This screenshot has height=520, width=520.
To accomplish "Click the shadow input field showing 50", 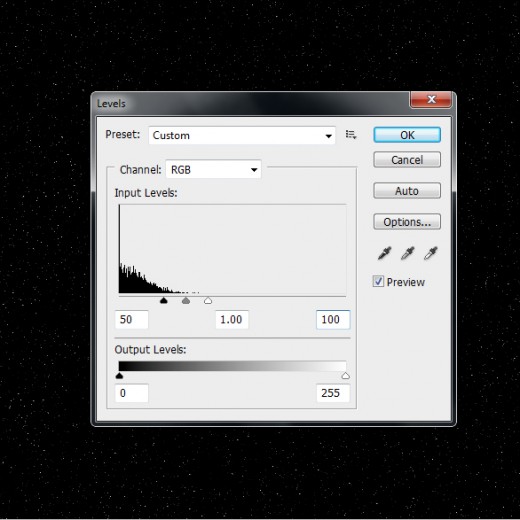I will tap(132, 319).
